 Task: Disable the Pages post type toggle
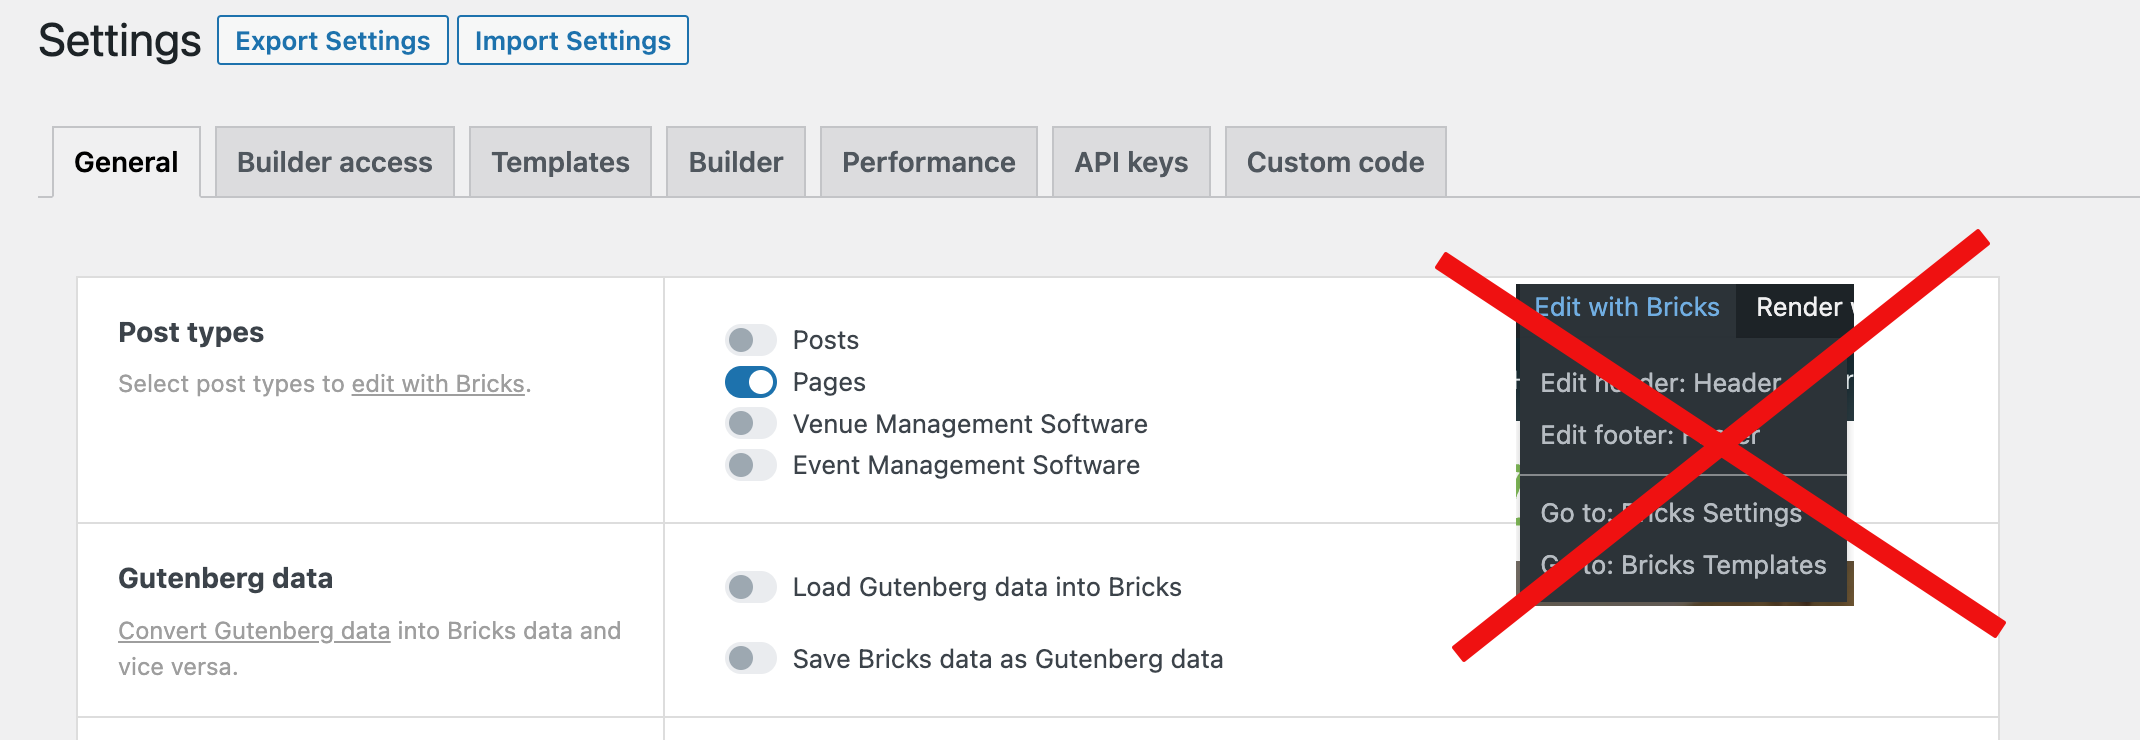[750, 382]
